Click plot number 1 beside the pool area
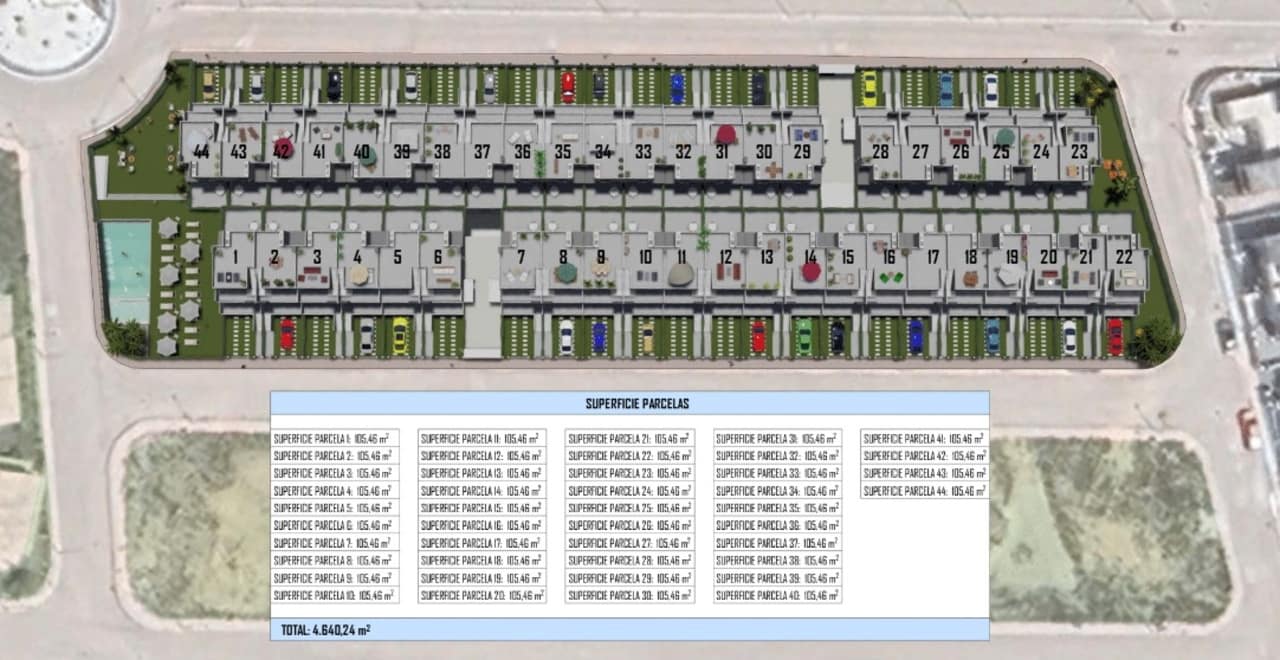This screenshot has height=660, width=1280. point(234,257)
